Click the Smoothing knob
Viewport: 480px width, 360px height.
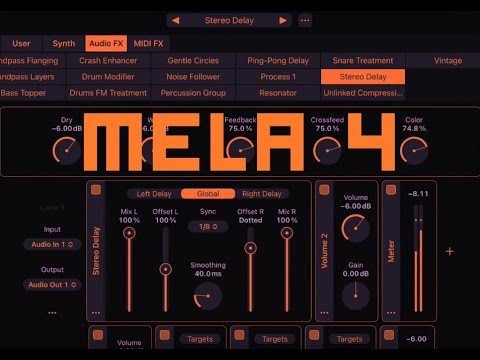tap(208, 296)
